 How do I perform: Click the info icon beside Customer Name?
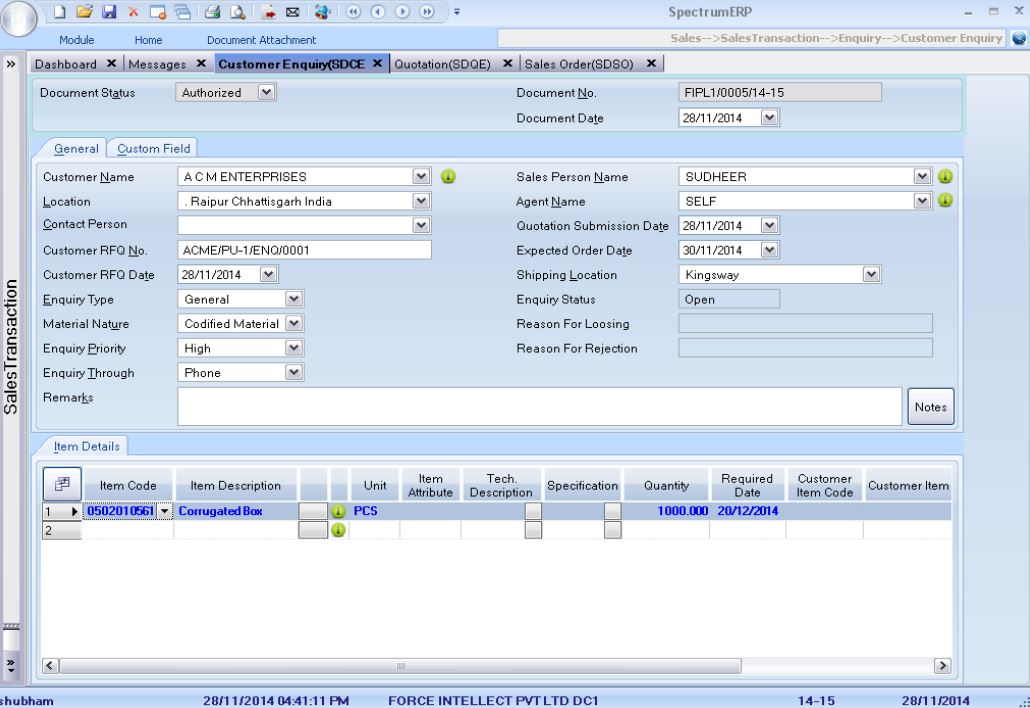point(448,176)
